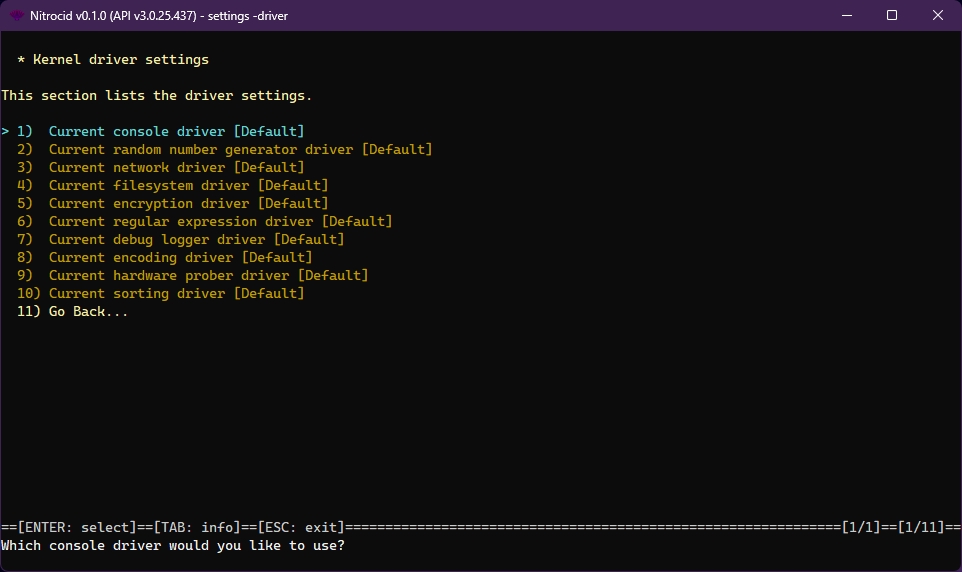Click the [1/11] item counter
Screen dimensions: 962x572
922,527
